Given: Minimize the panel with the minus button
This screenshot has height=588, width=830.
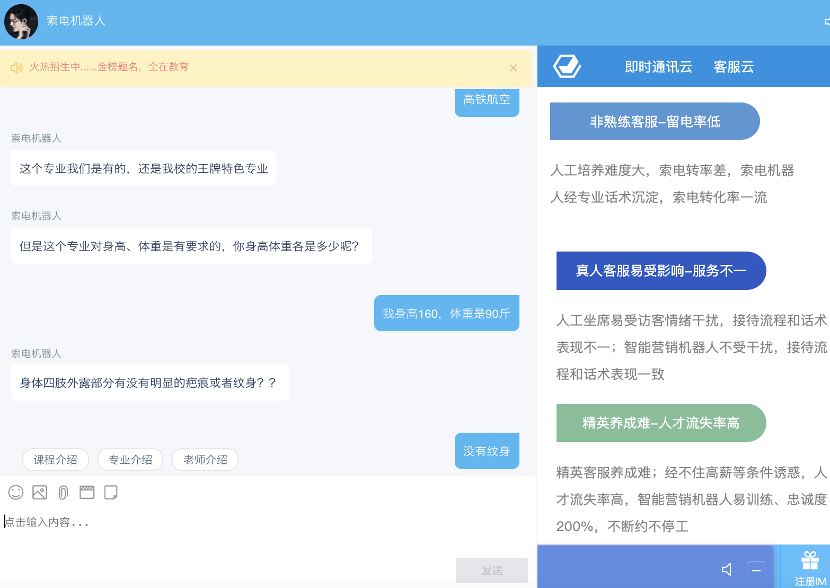Looking at the screenshot, I should tap(756, 569).
